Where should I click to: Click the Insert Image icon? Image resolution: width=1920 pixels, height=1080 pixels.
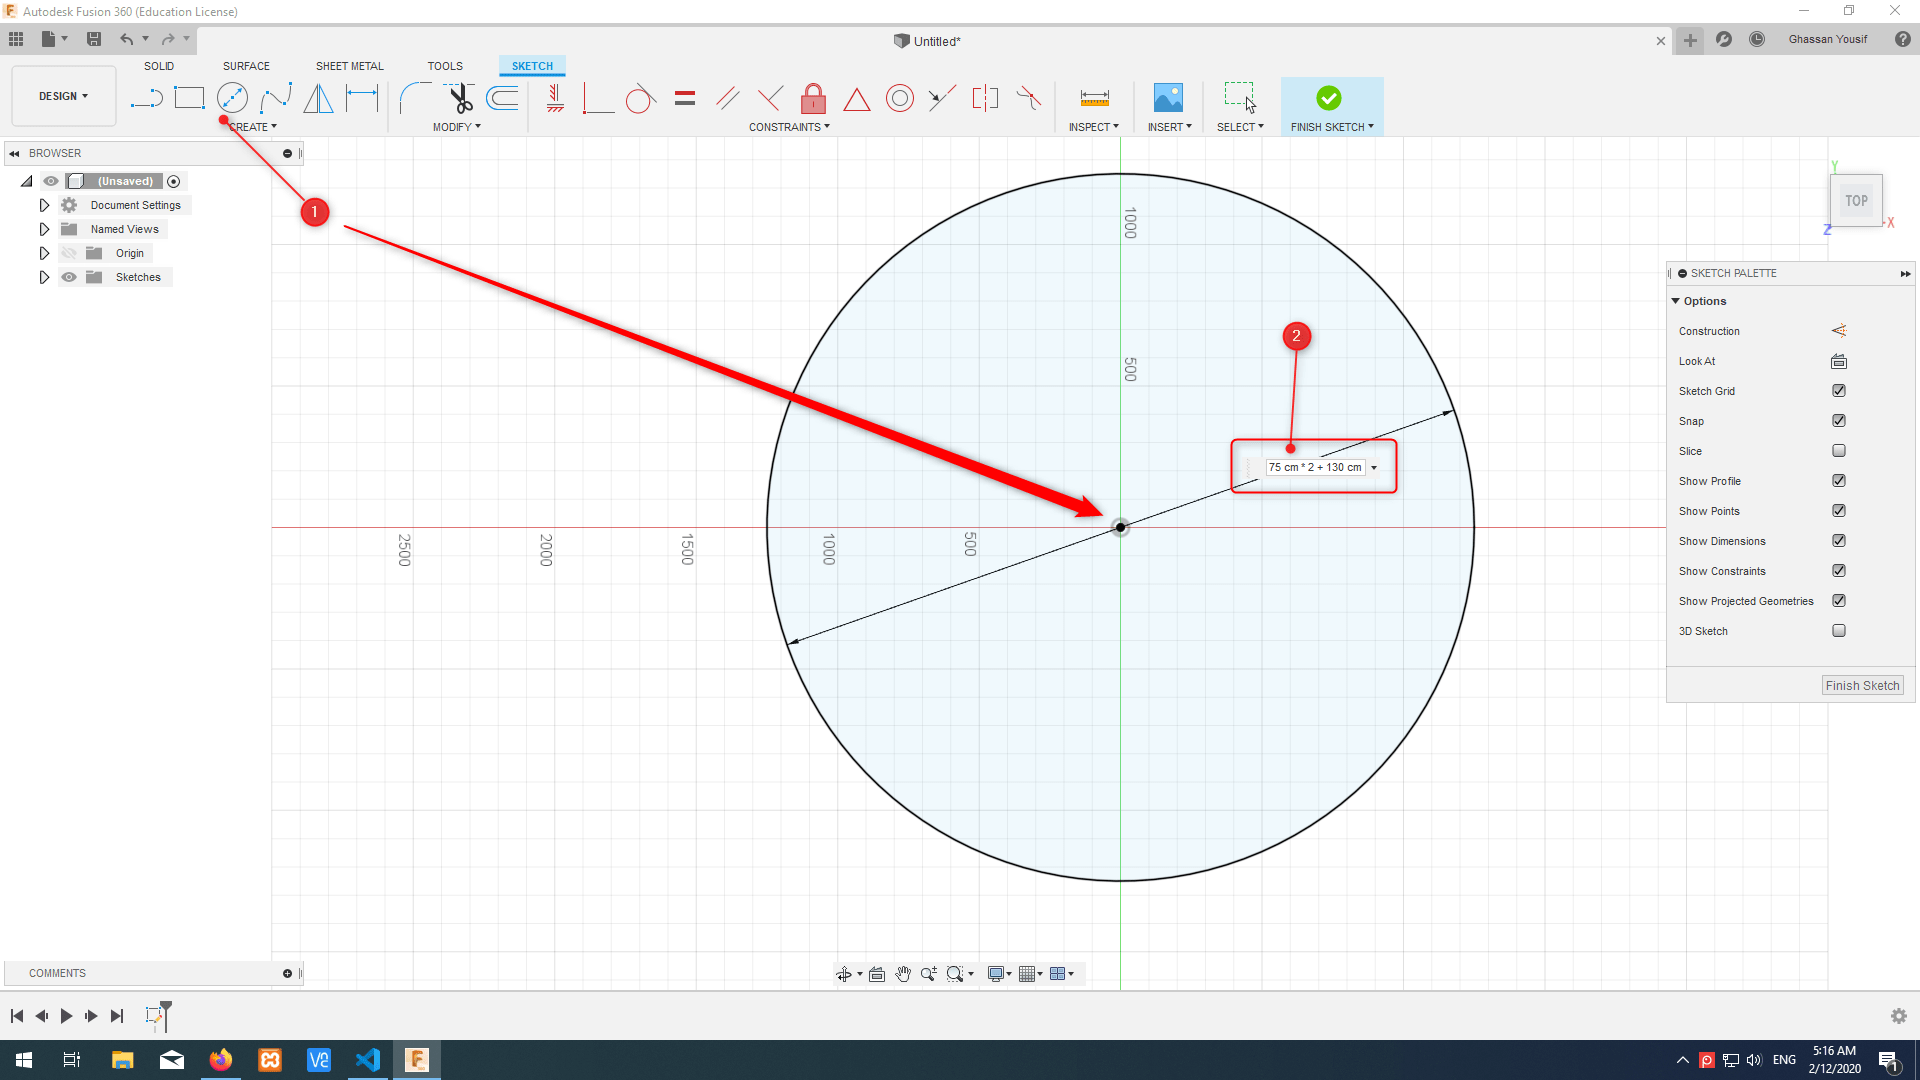point(1168,98)
